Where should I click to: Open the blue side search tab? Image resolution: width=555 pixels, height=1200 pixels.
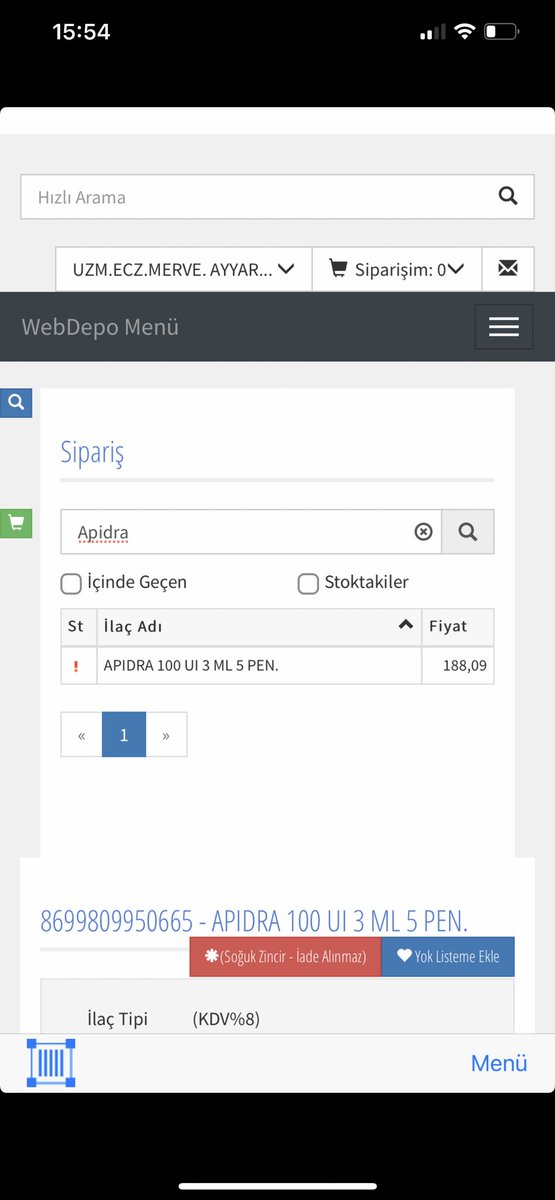pos(16,403)
